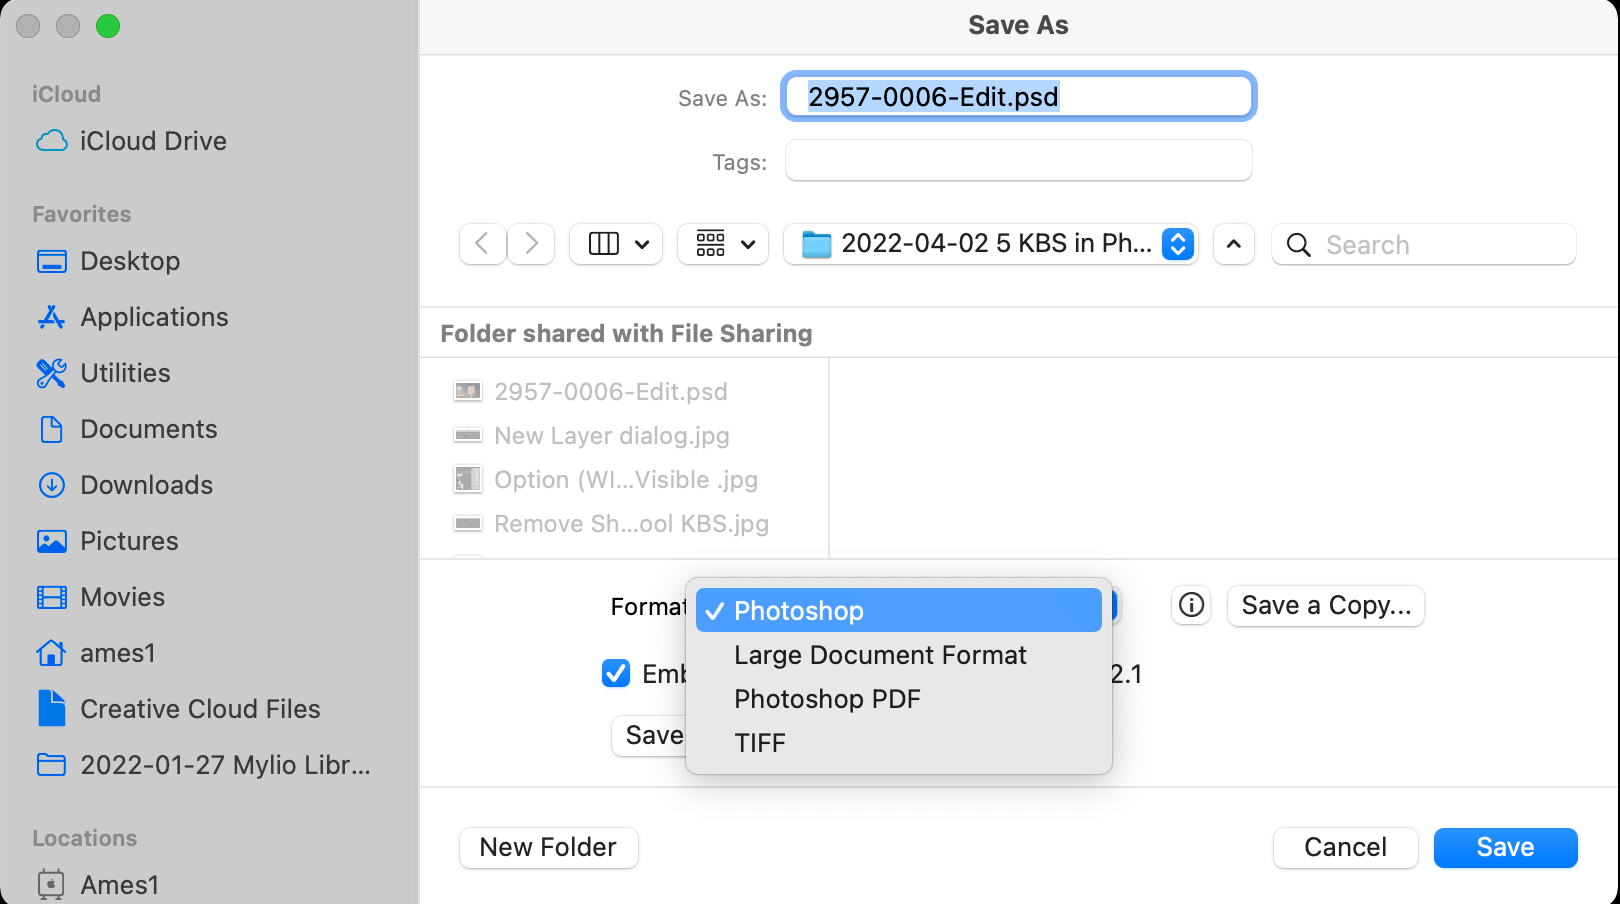Click the Tags input field
The width and height of the screenshot is (1620, 904).
pyautogui.click(x=1018, y=161)
